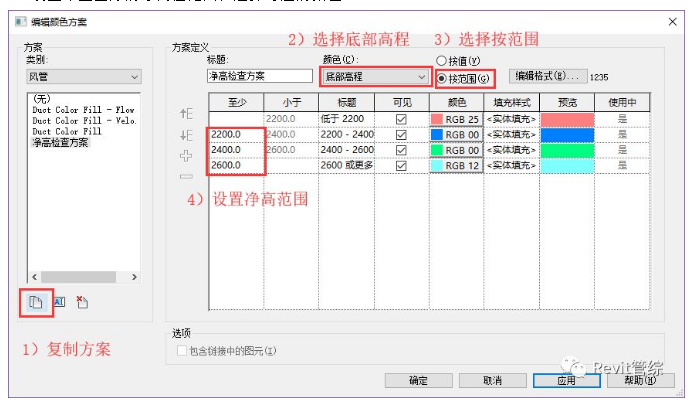Click the 可见 column header
The image size is (697, 406).
(402, 103)
